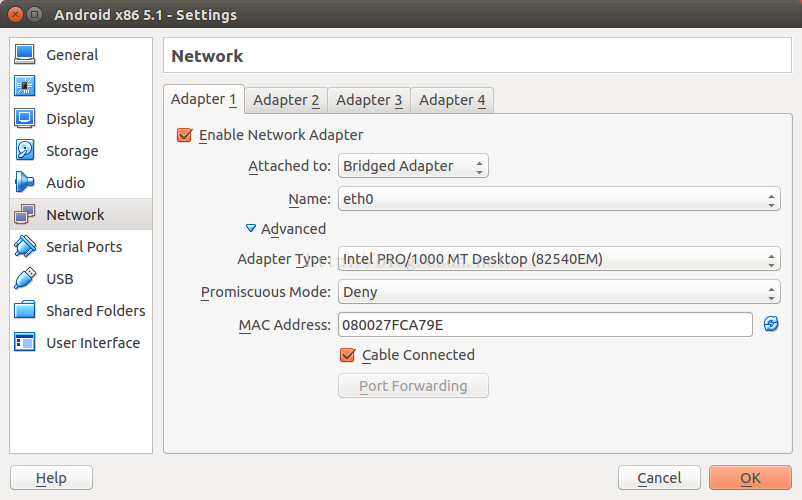This screenshot has width=802, height=500.
Task: Open Display settings screen icon
Action: [25, 119]
